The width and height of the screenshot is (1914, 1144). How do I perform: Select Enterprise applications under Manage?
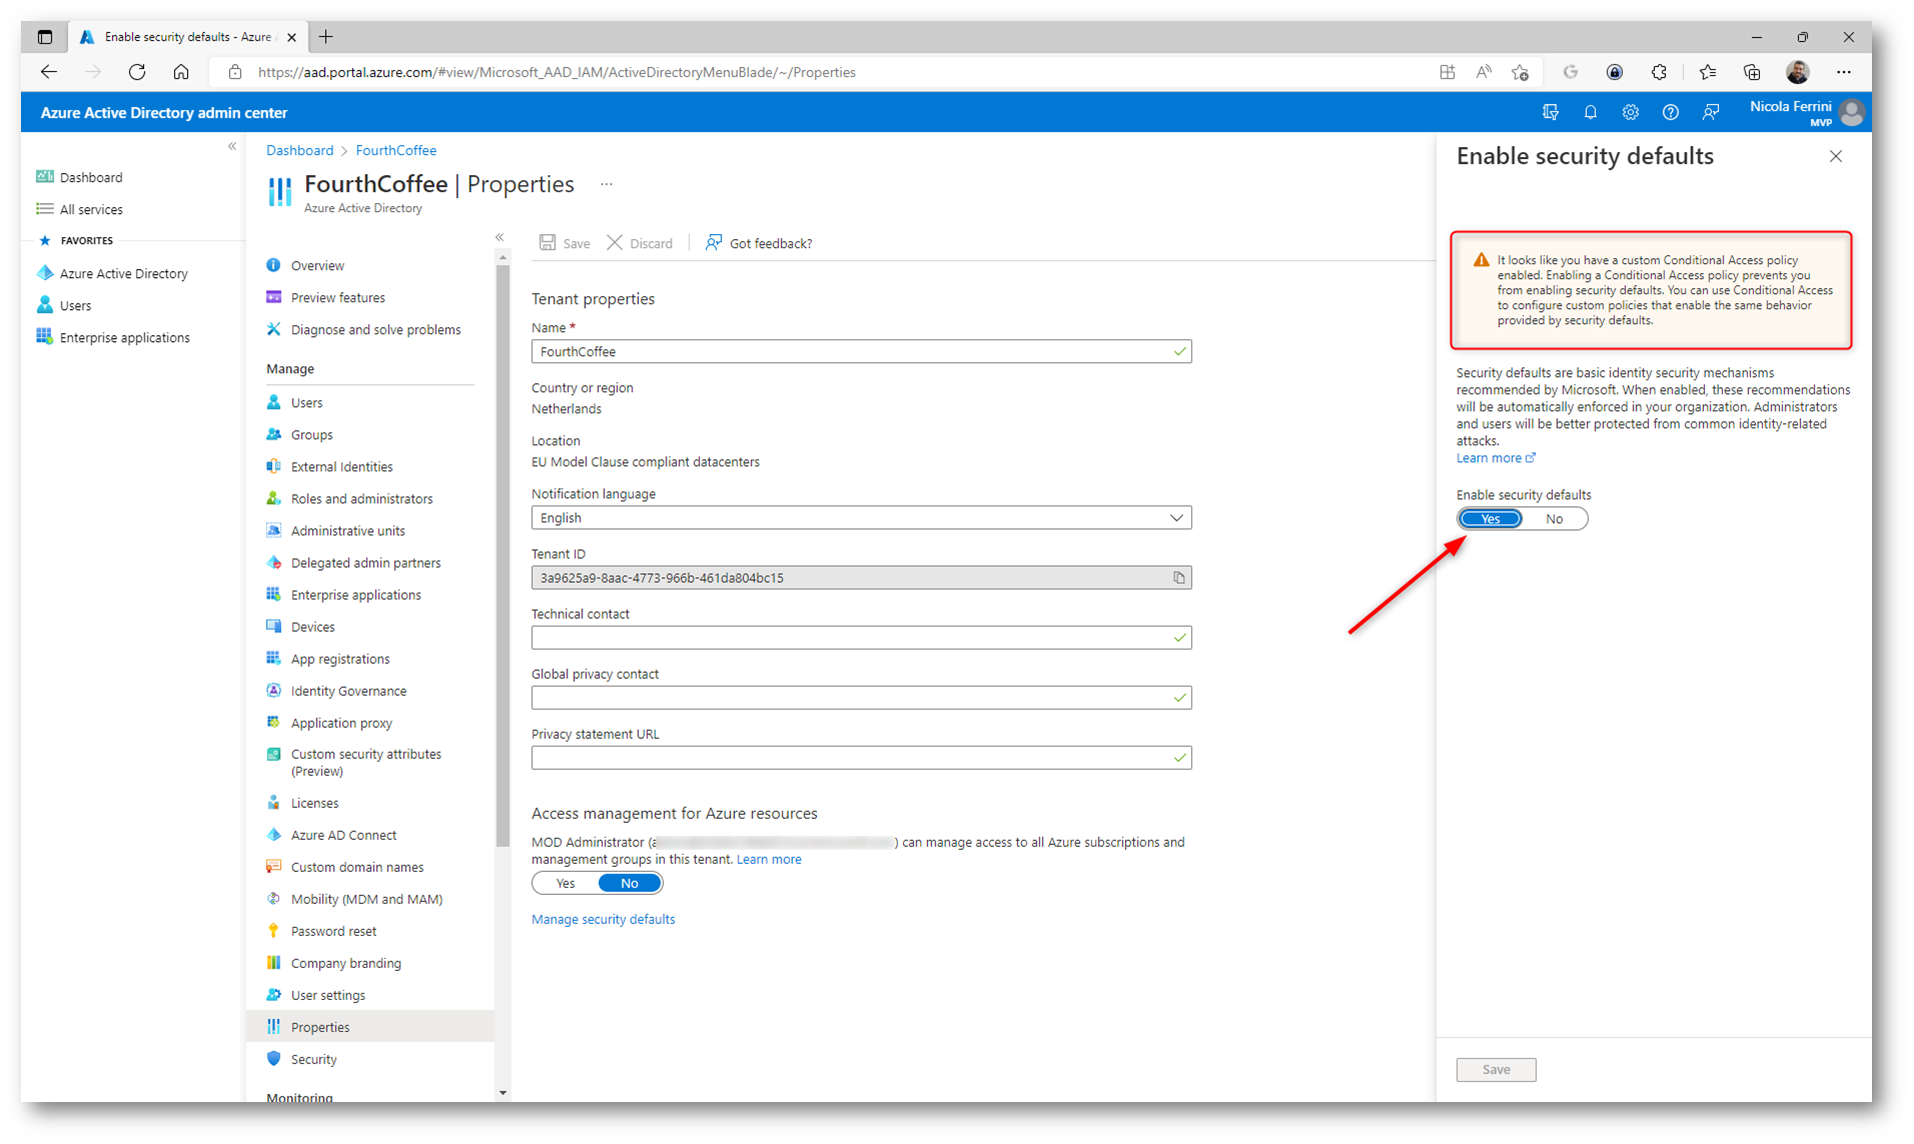(x=355, y=595)
